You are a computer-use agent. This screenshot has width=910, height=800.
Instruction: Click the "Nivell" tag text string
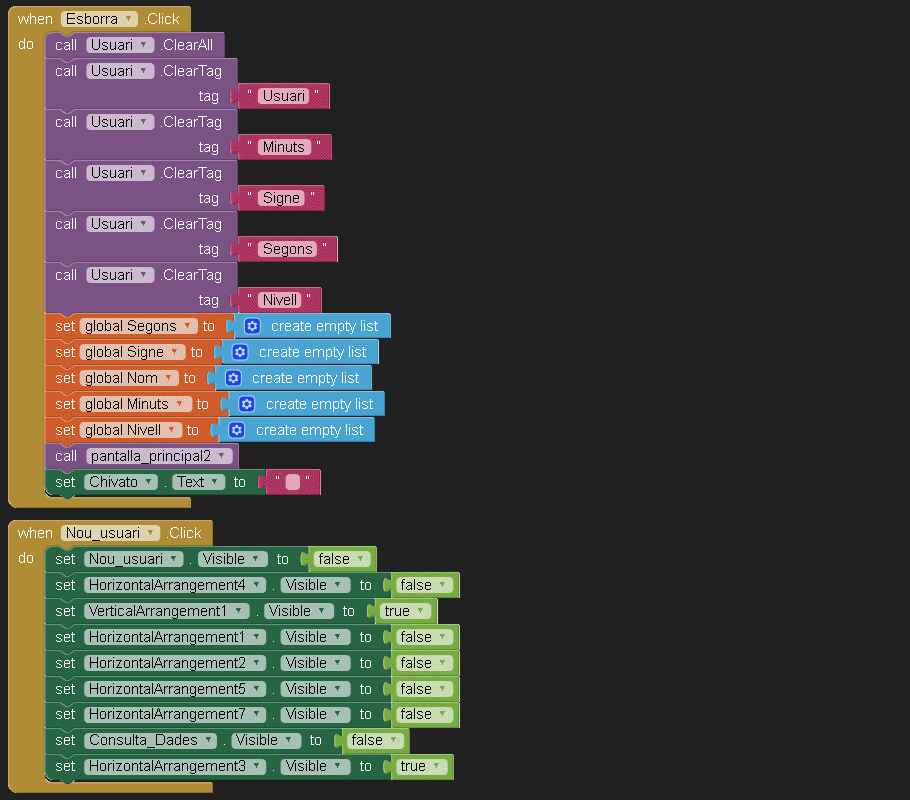pos(279,300)
